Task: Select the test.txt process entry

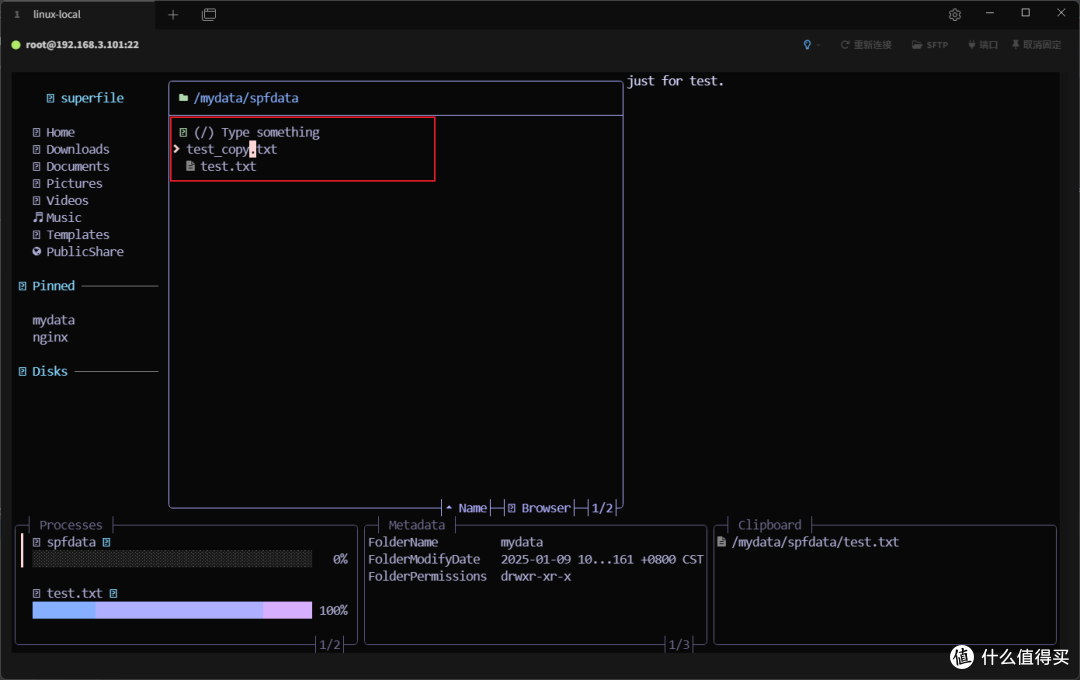Action: pyautogui.click(x=74, y=593)
